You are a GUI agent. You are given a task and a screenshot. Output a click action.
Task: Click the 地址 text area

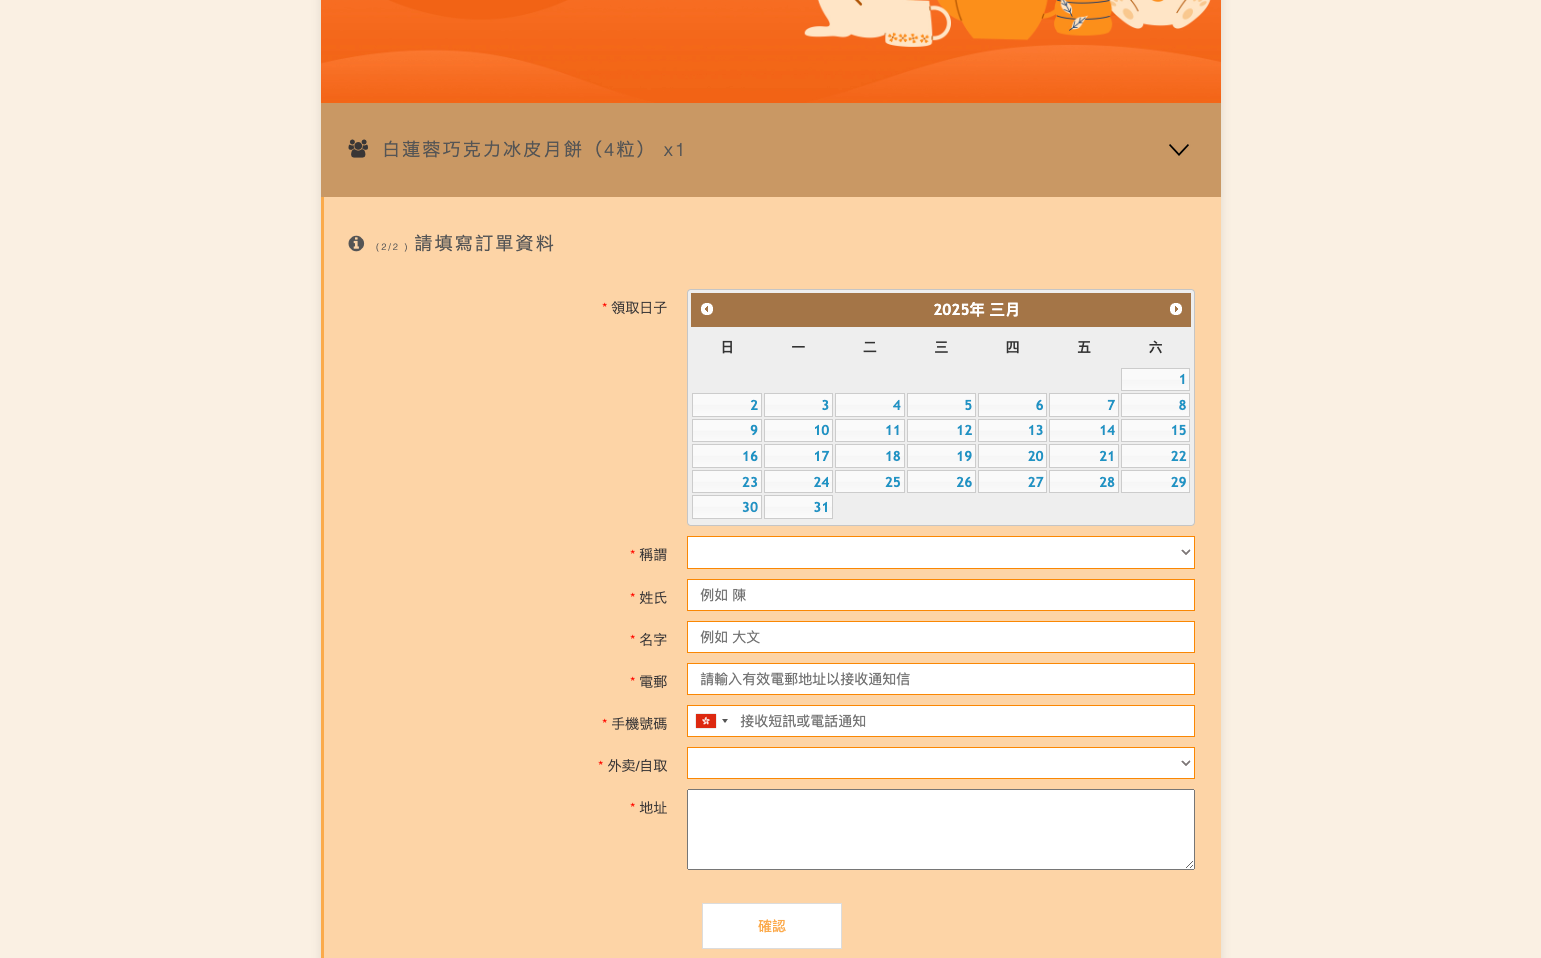(x=941, y=829)
